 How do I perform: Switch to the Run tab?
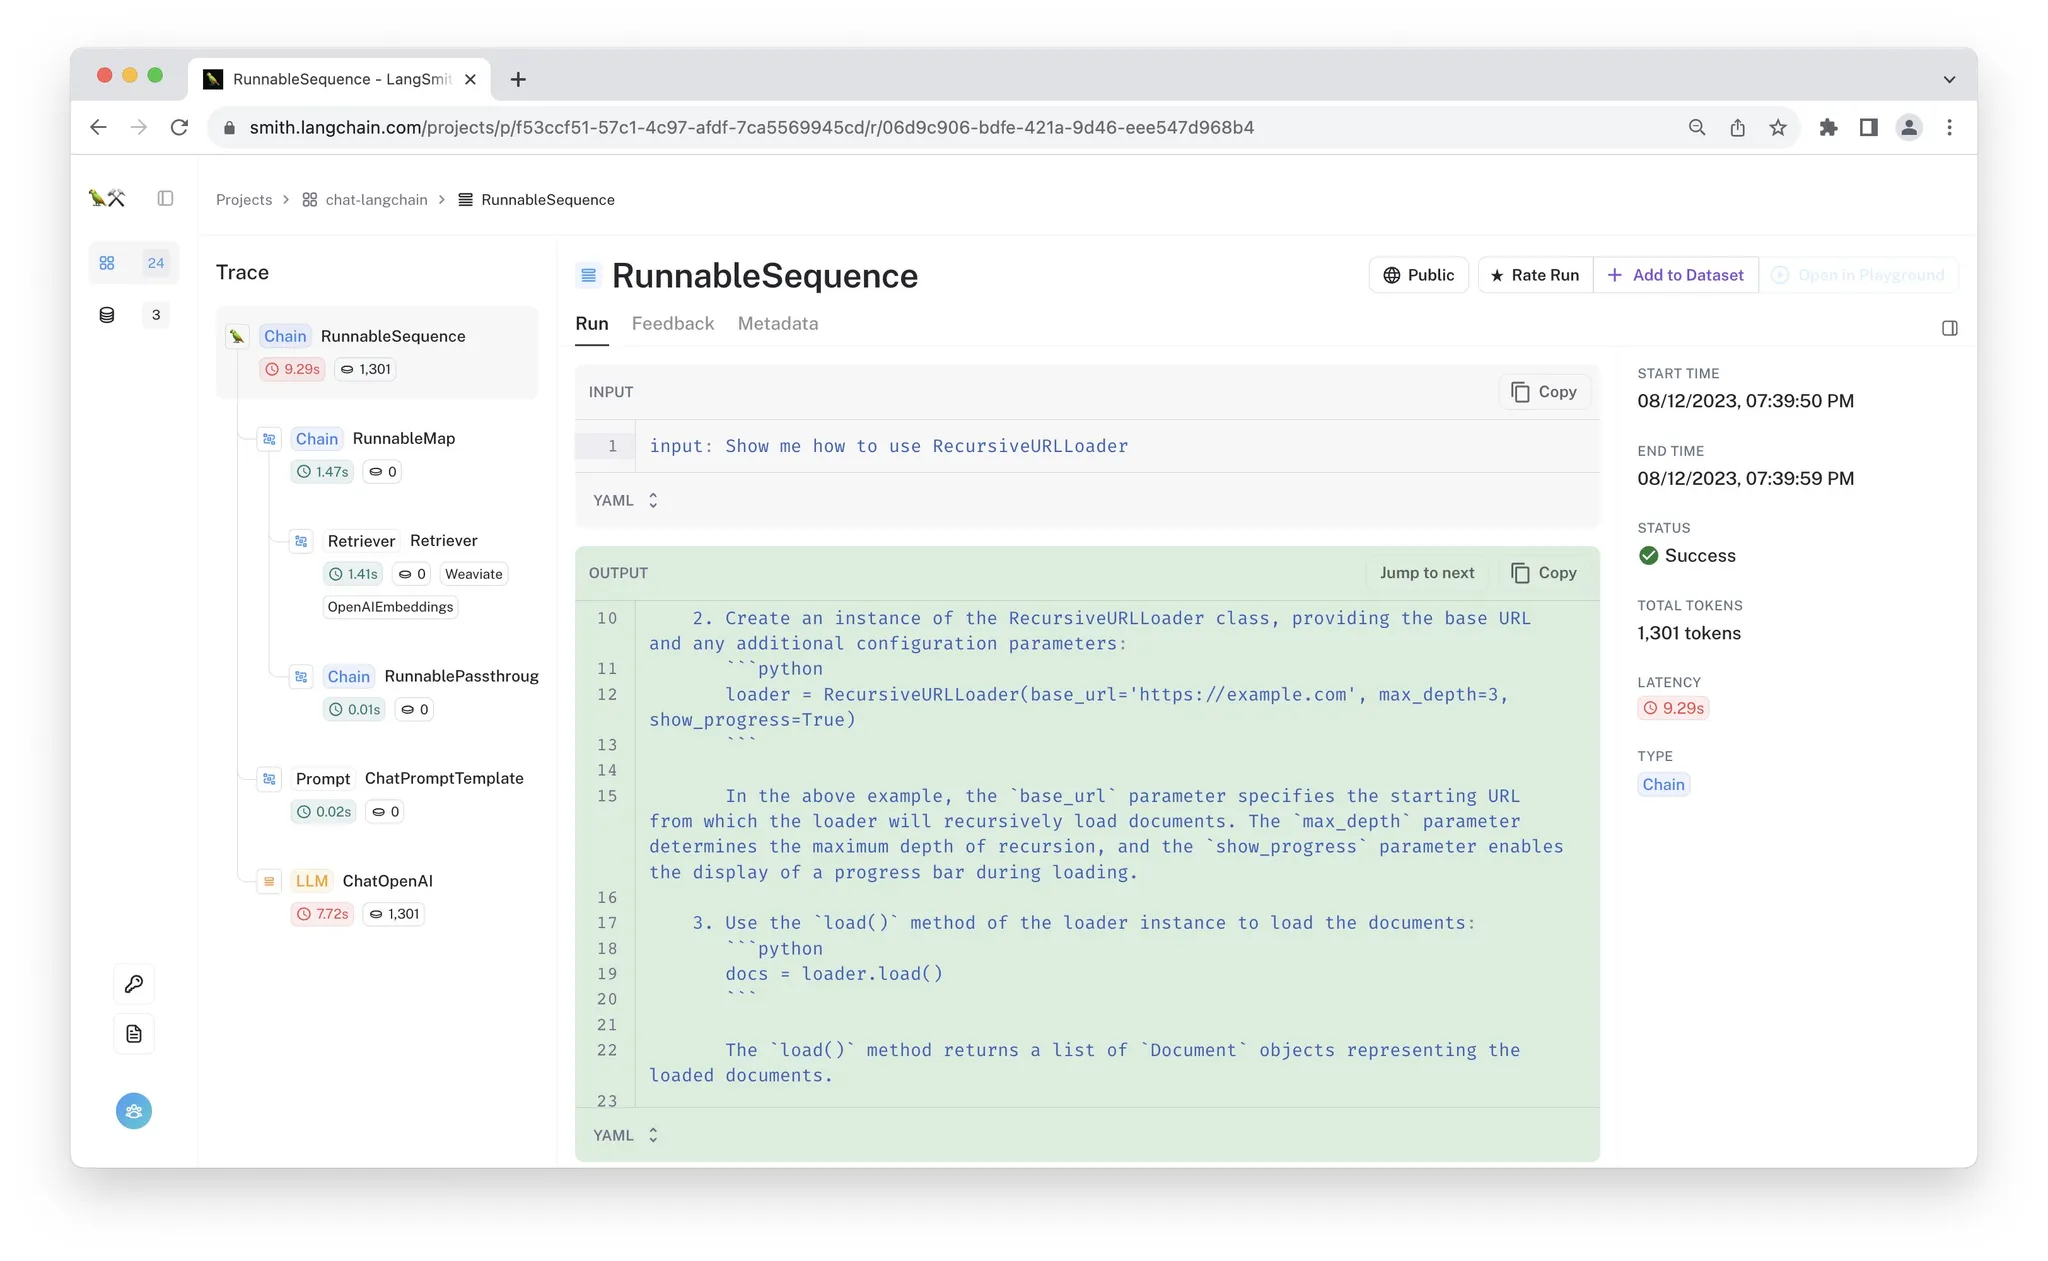click(592, 324)
